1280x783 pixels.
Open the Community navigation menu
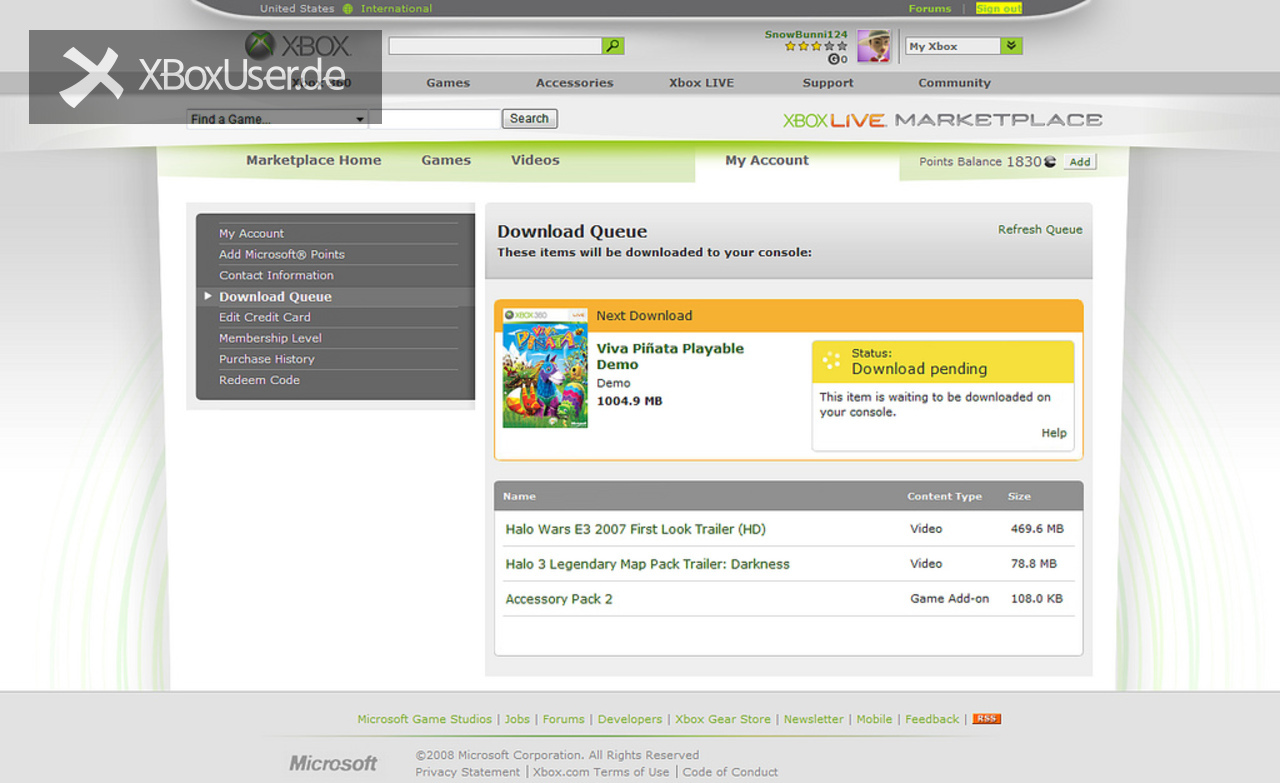pos(955,83)
